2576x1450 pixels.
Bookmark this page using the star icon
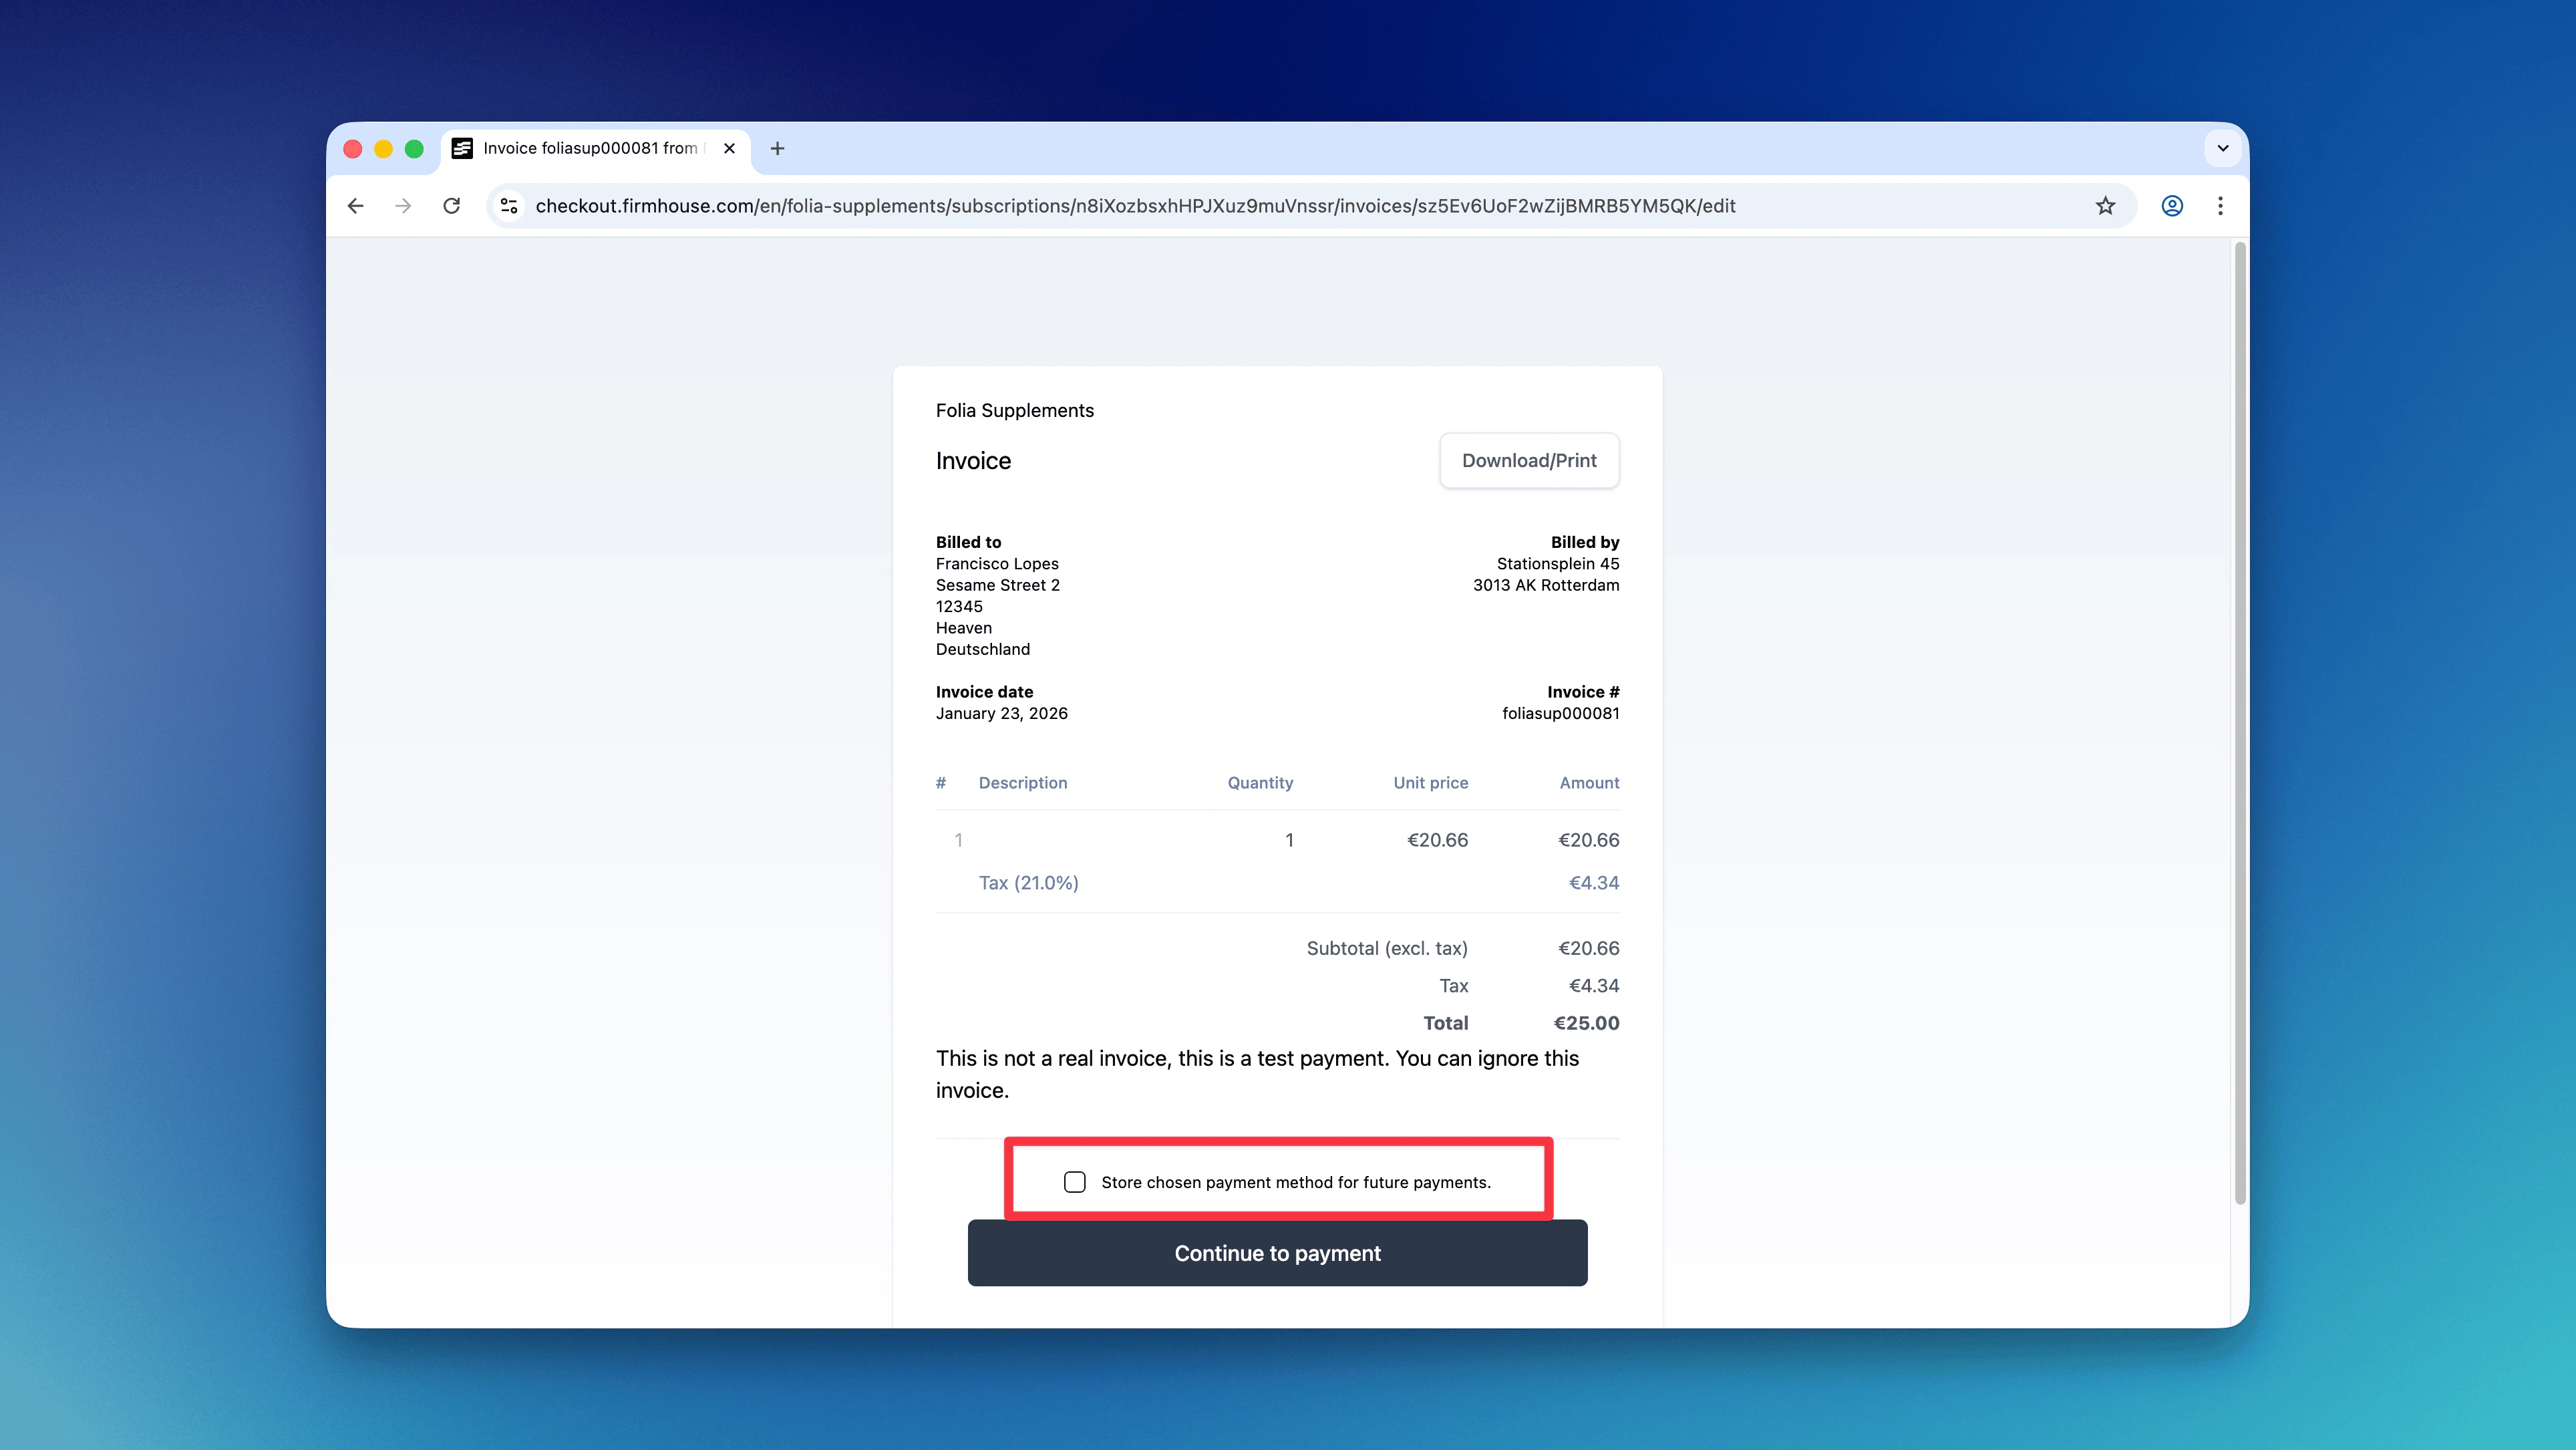(x=2106, y=206)
